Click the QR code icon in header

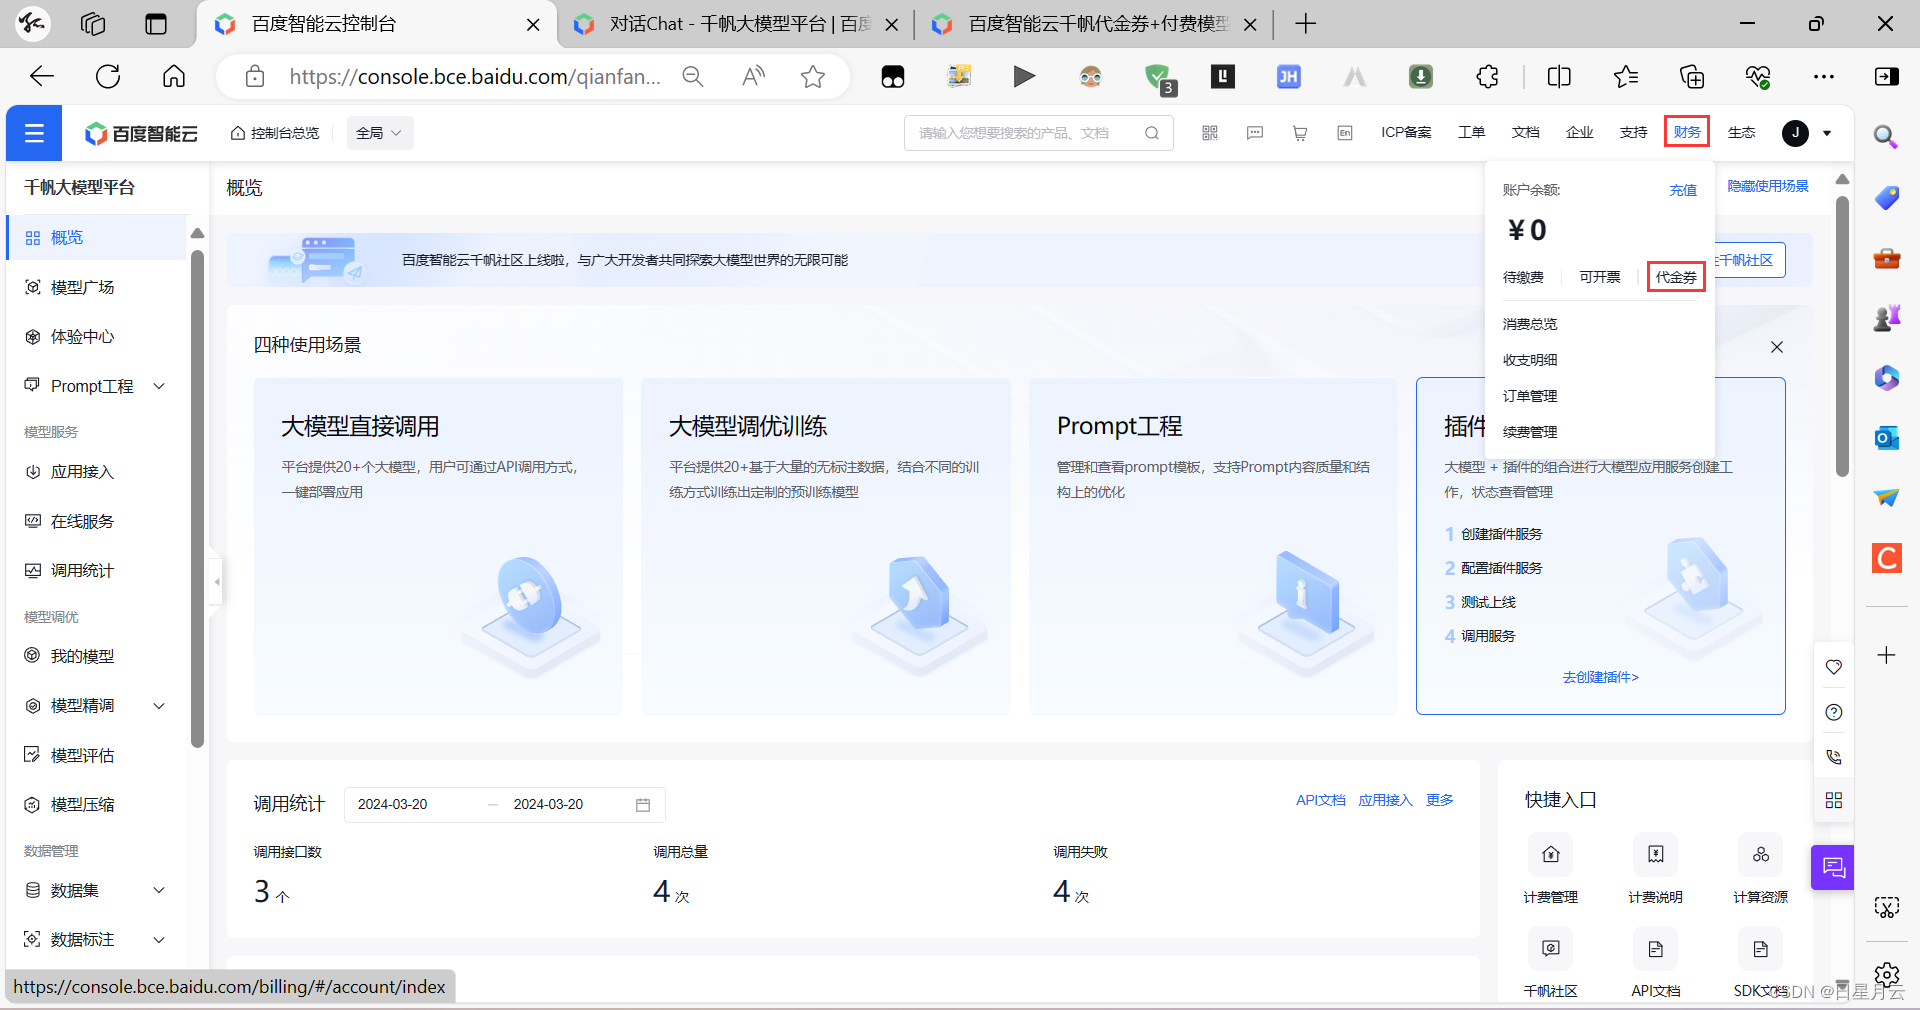click(x=1210, y=133)
